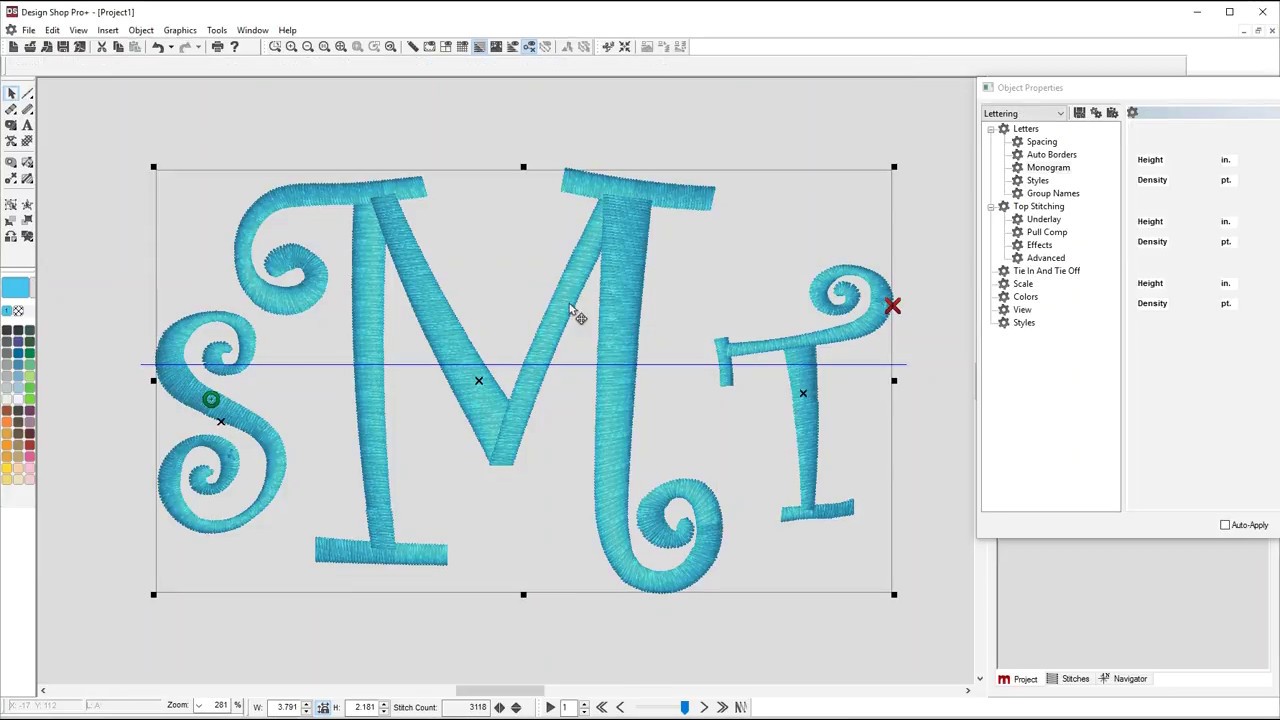The width and height of the screenshot is (1280, 720).
Task: Select Tie In And Tie Off item
Action: click(x=1046, y=271)
